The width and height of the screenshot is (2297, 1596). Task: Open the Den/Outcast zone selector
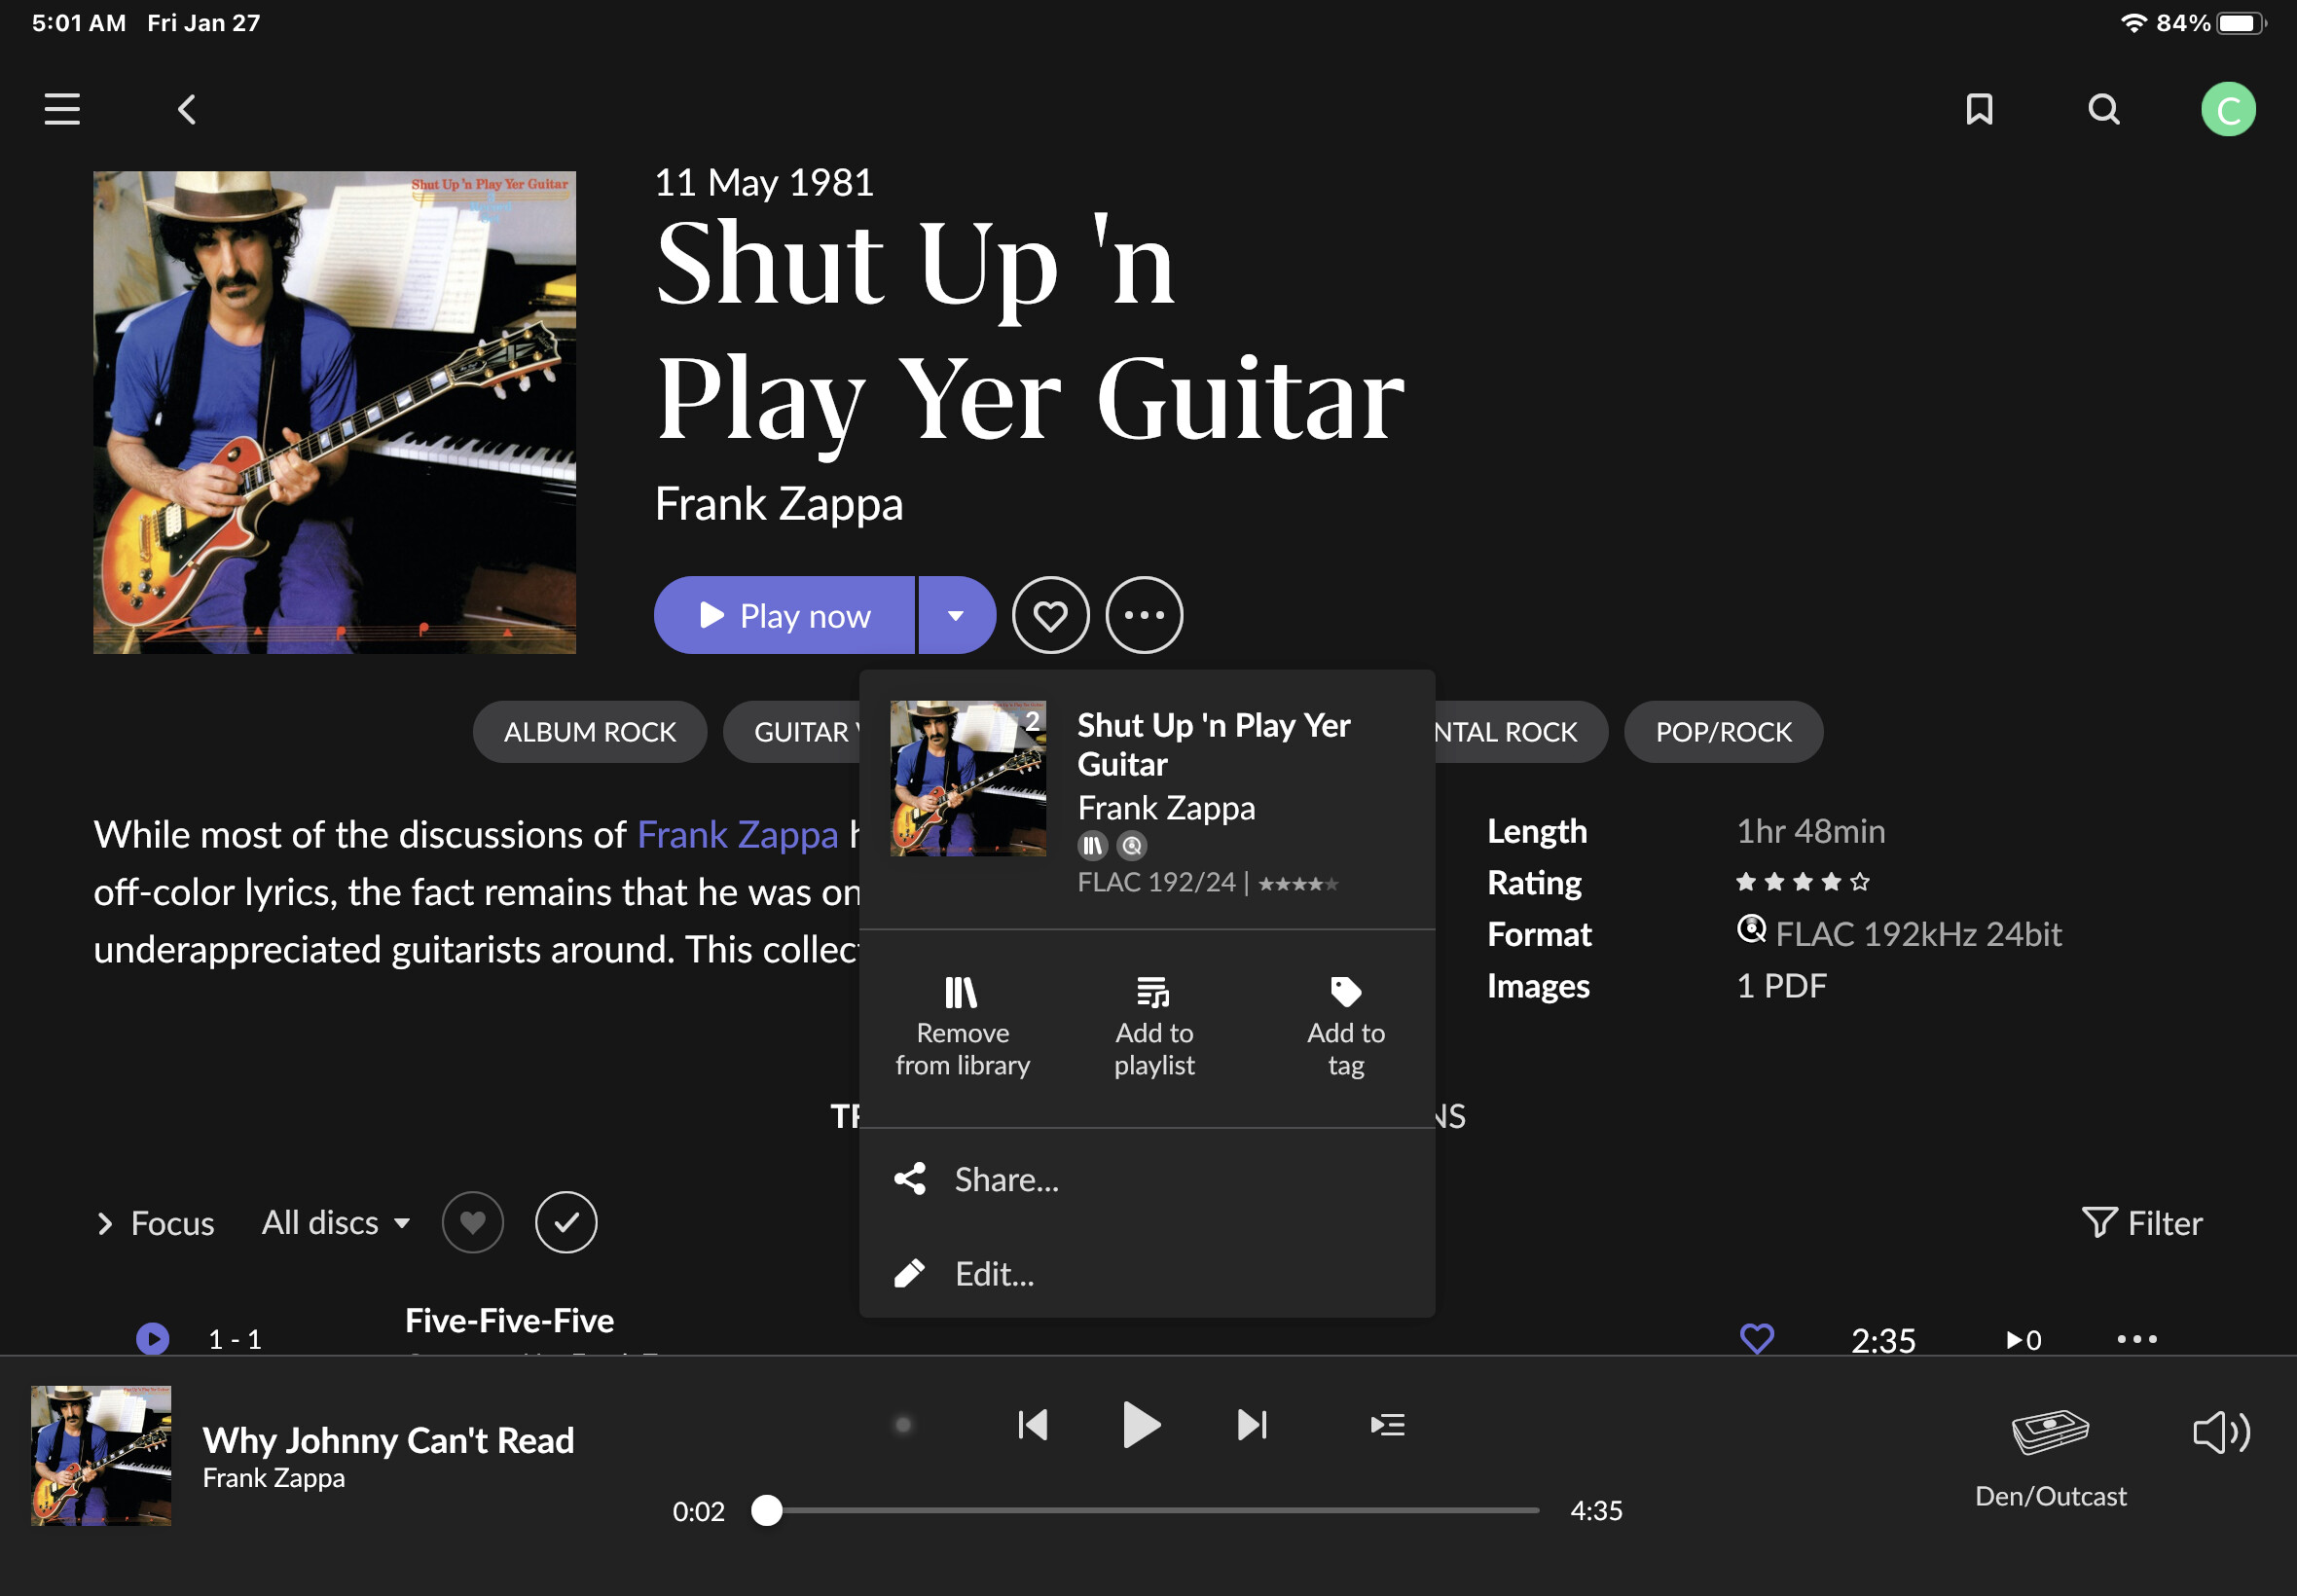pyautogui.click(x=2050, y=1458)
